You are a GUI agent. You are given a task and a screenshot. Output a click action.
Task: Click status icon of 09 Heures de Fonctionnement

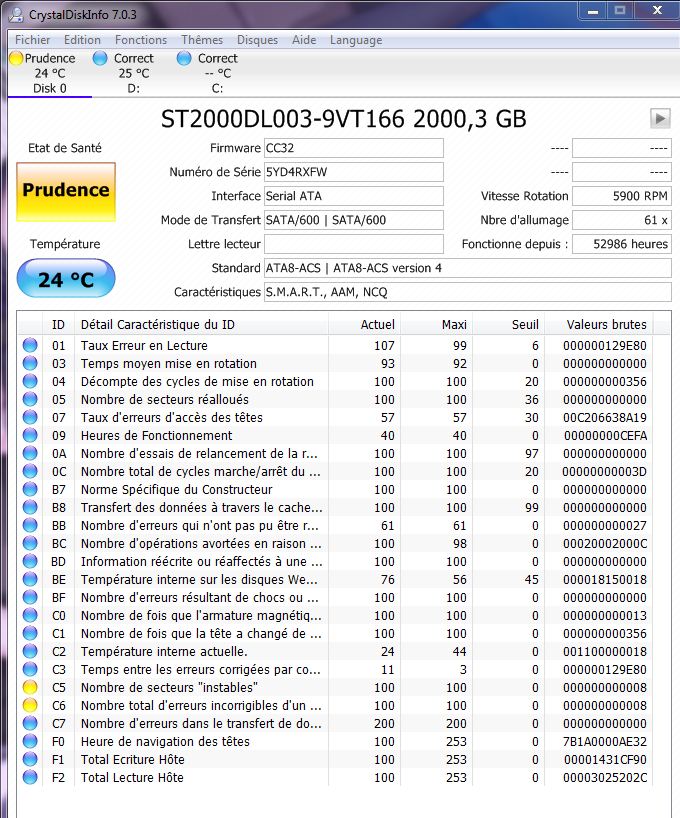[30, 435]
